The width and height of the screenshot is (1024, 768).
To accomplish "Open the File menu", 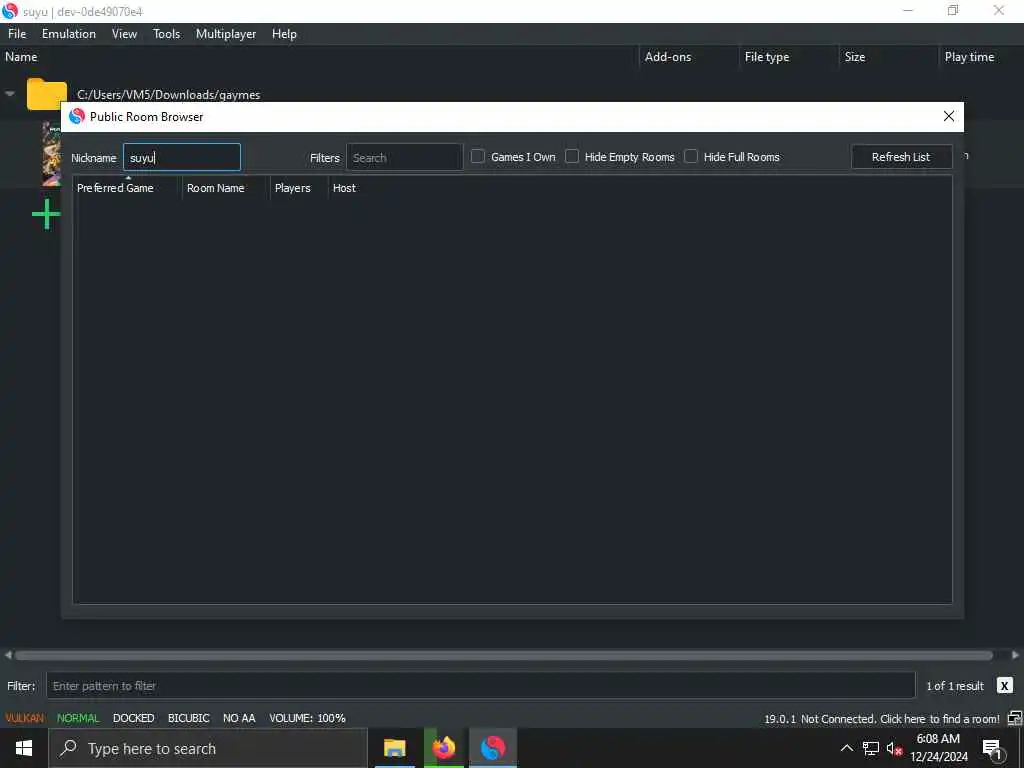I will tap(17, 34).
